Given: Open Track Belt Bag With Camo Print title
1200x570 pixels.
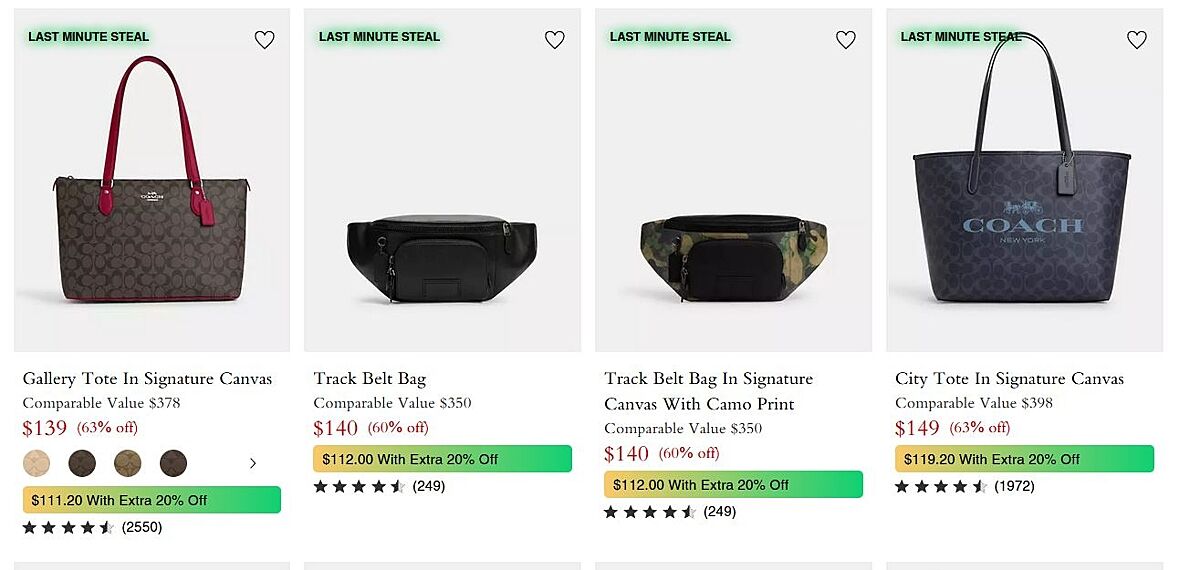Looking at the screenshot, I should coord(708,391).
